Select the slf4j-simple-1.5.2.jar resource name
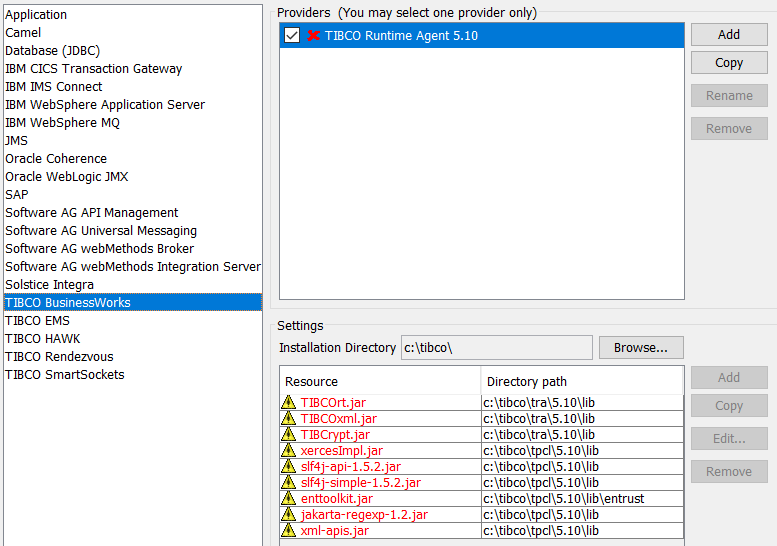This screenshot has width=777, height=546. click(x=361, y=483)
